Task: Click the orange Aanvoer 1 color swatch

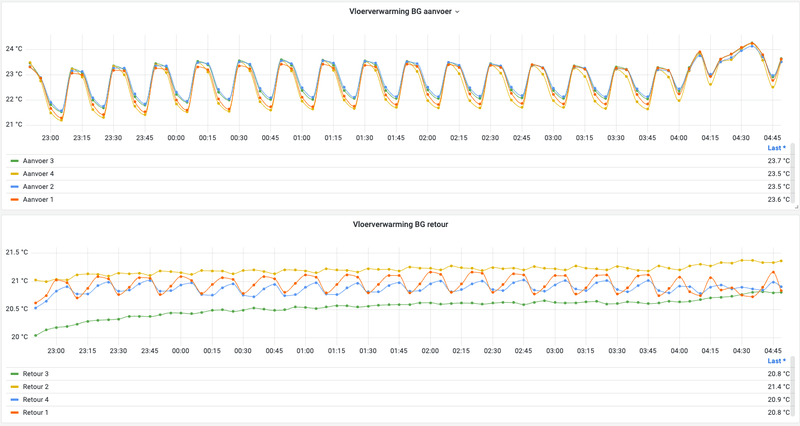Action: point(15,199)
